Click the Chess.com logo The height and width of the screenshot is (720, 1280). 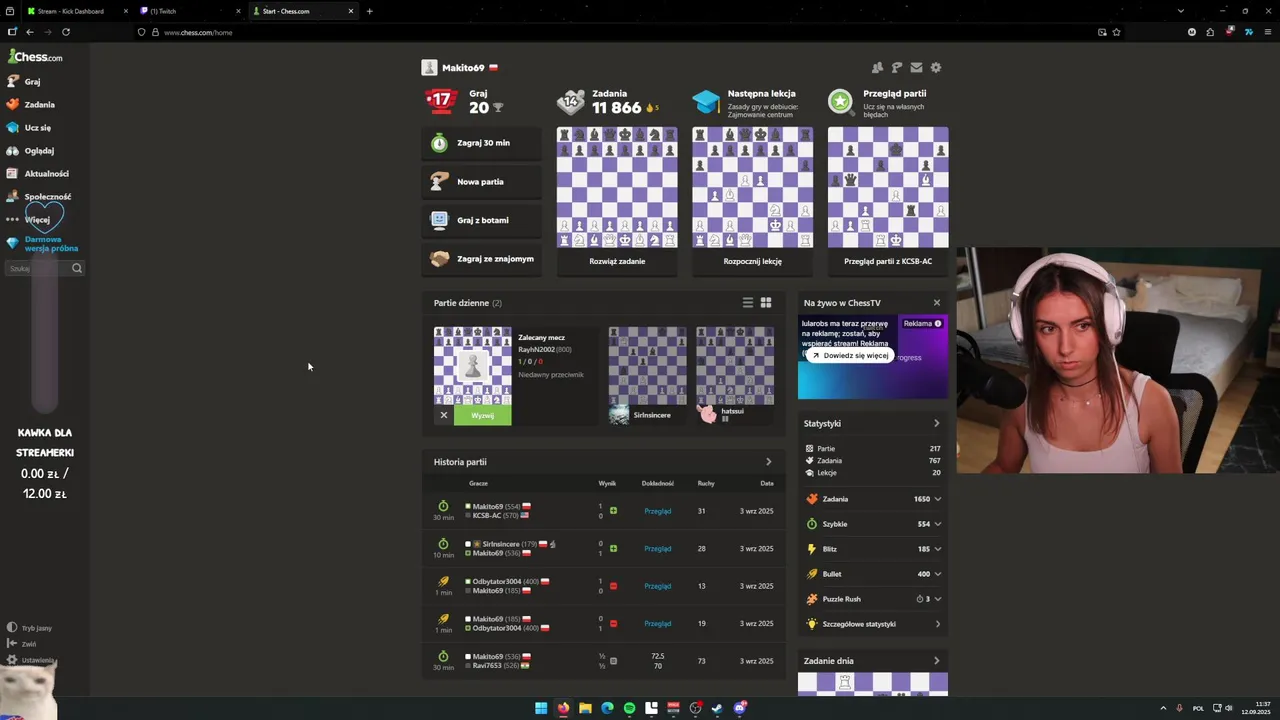pos(35,57)
